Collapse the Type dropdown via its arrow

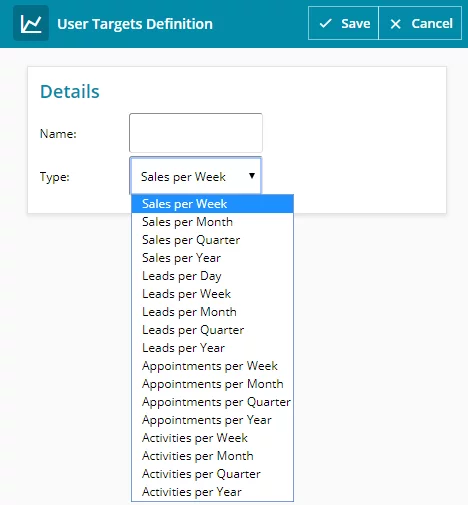click(252, 176)
